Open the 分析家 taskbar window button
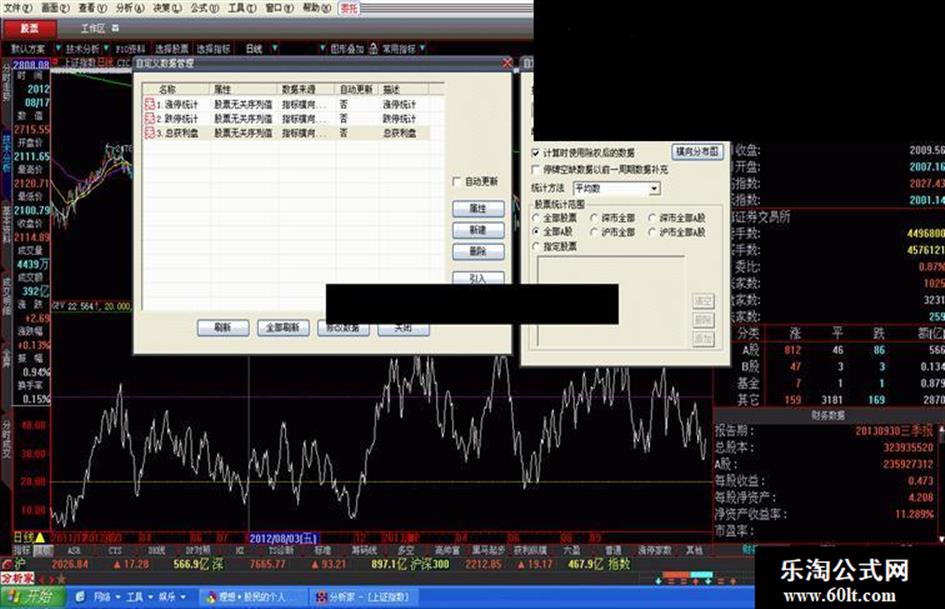 pyautogui.click(x=362, y=597)
